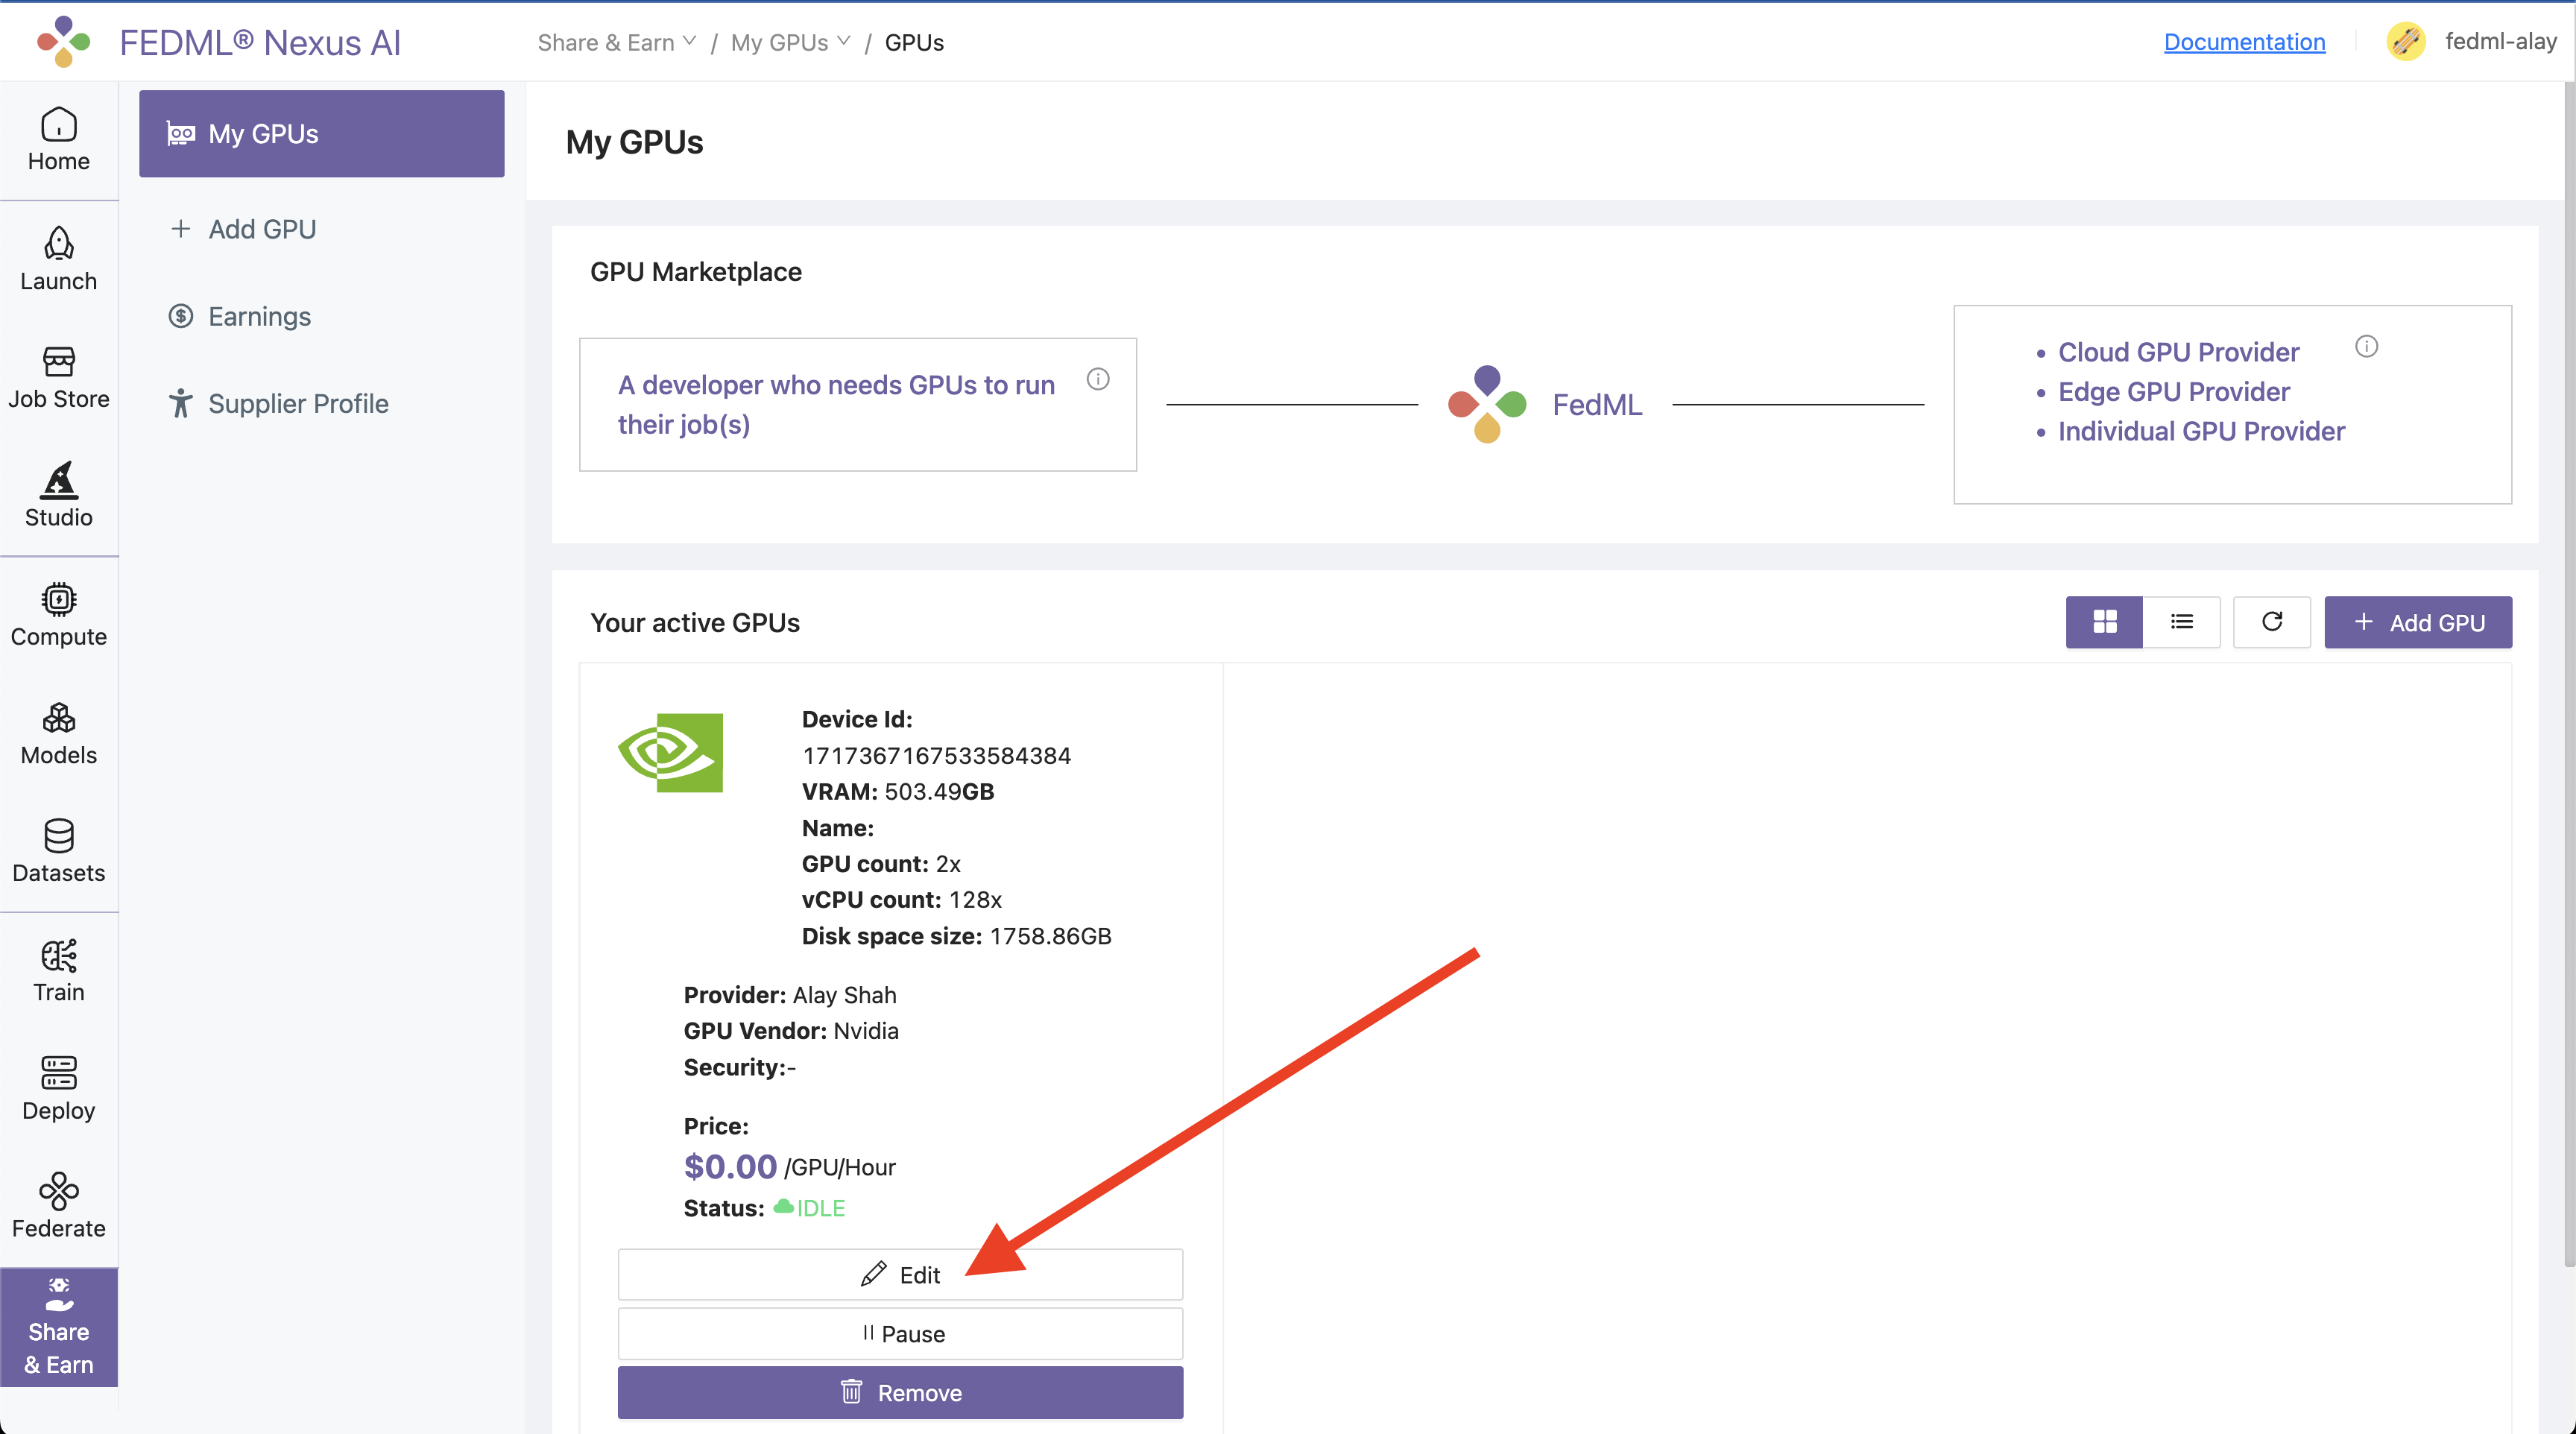The image size is (2576, 1434).
Task: Click the Edit GPU button
Action: (x=900, y=1274)
